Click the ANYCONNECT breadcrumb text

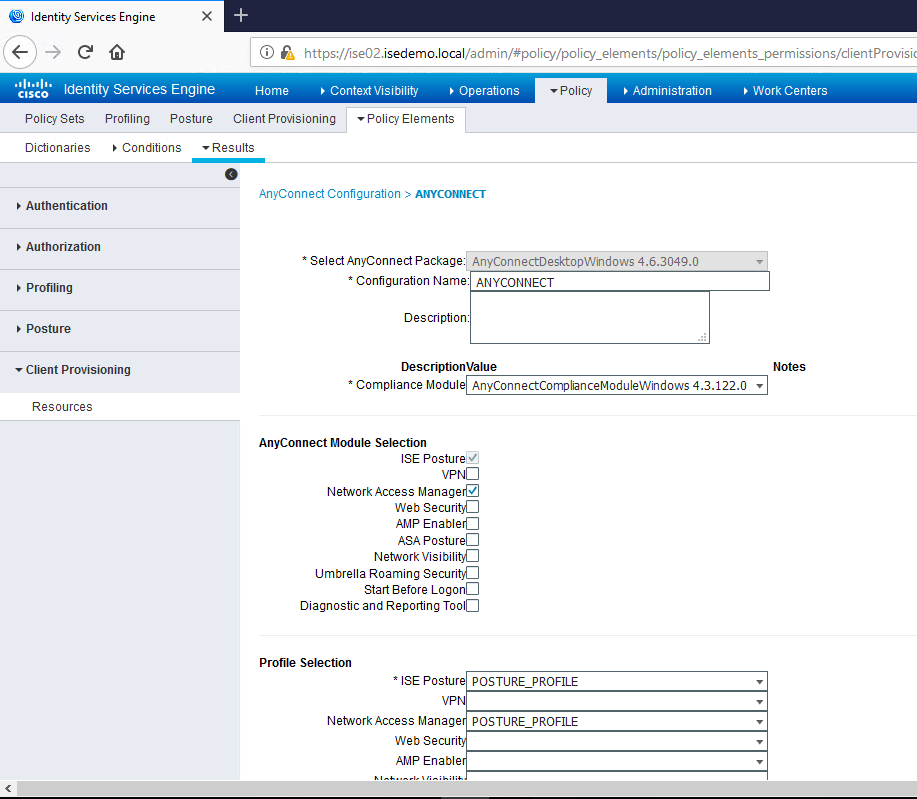click(450, 194)
